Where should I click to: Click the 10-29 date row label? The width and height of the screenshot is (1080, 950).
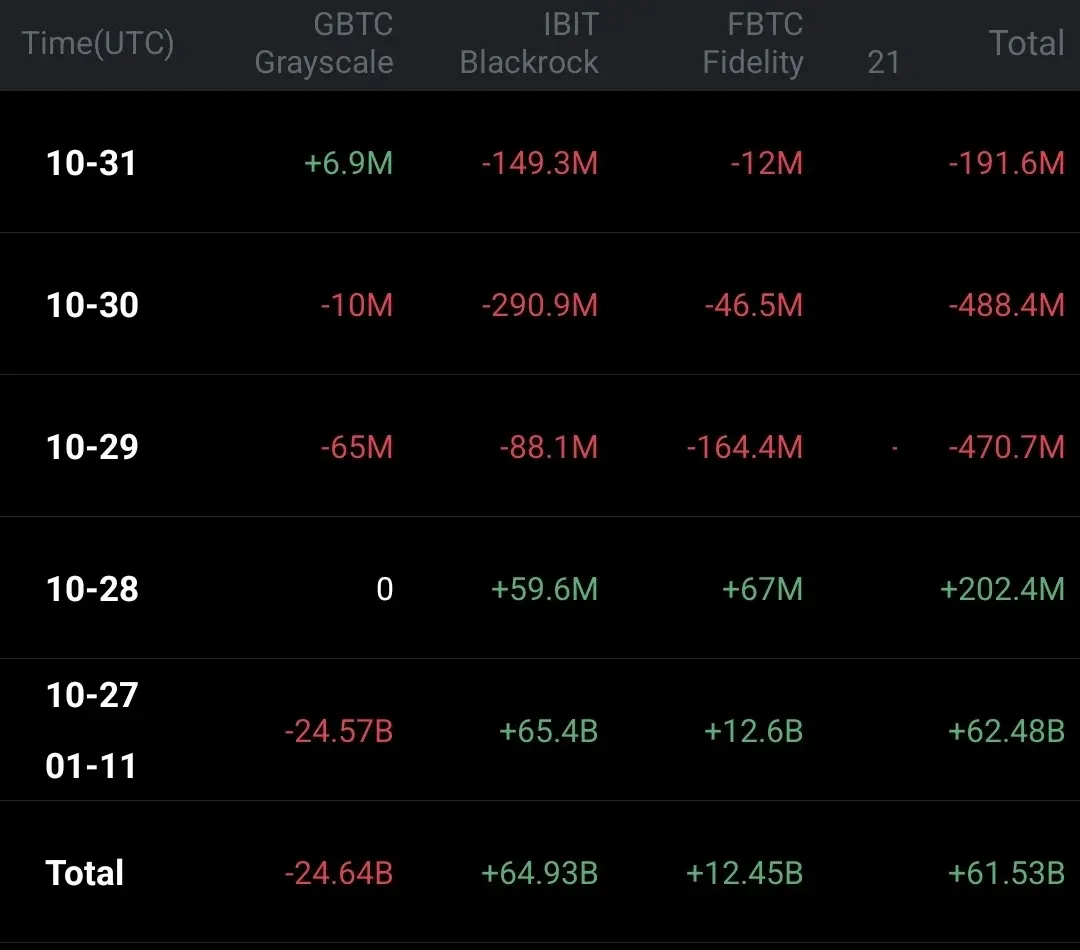92,447
